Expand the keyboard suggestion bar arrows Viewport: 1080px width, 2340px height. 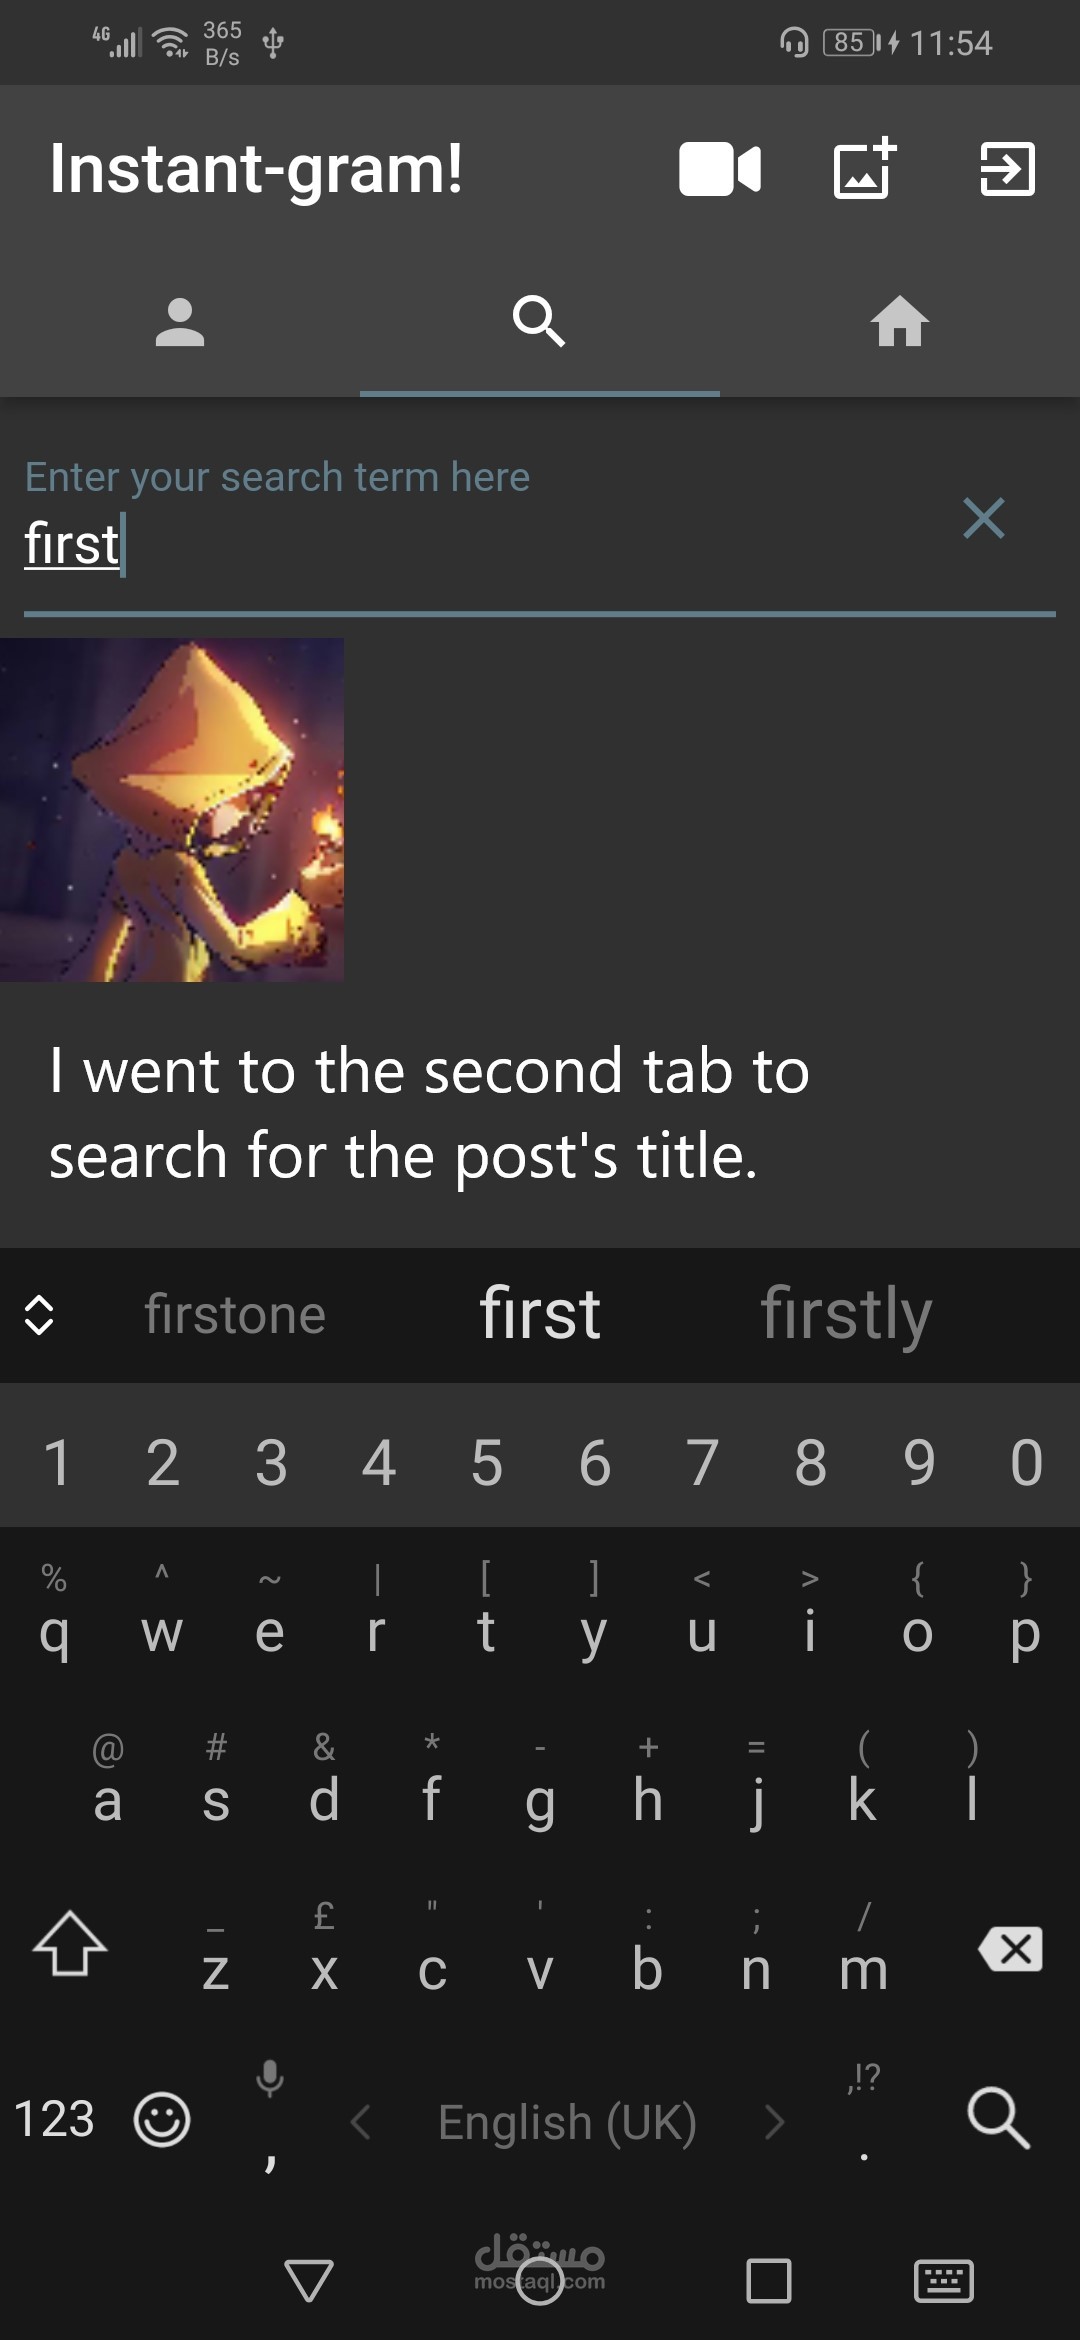click(x=38, y=1315)
